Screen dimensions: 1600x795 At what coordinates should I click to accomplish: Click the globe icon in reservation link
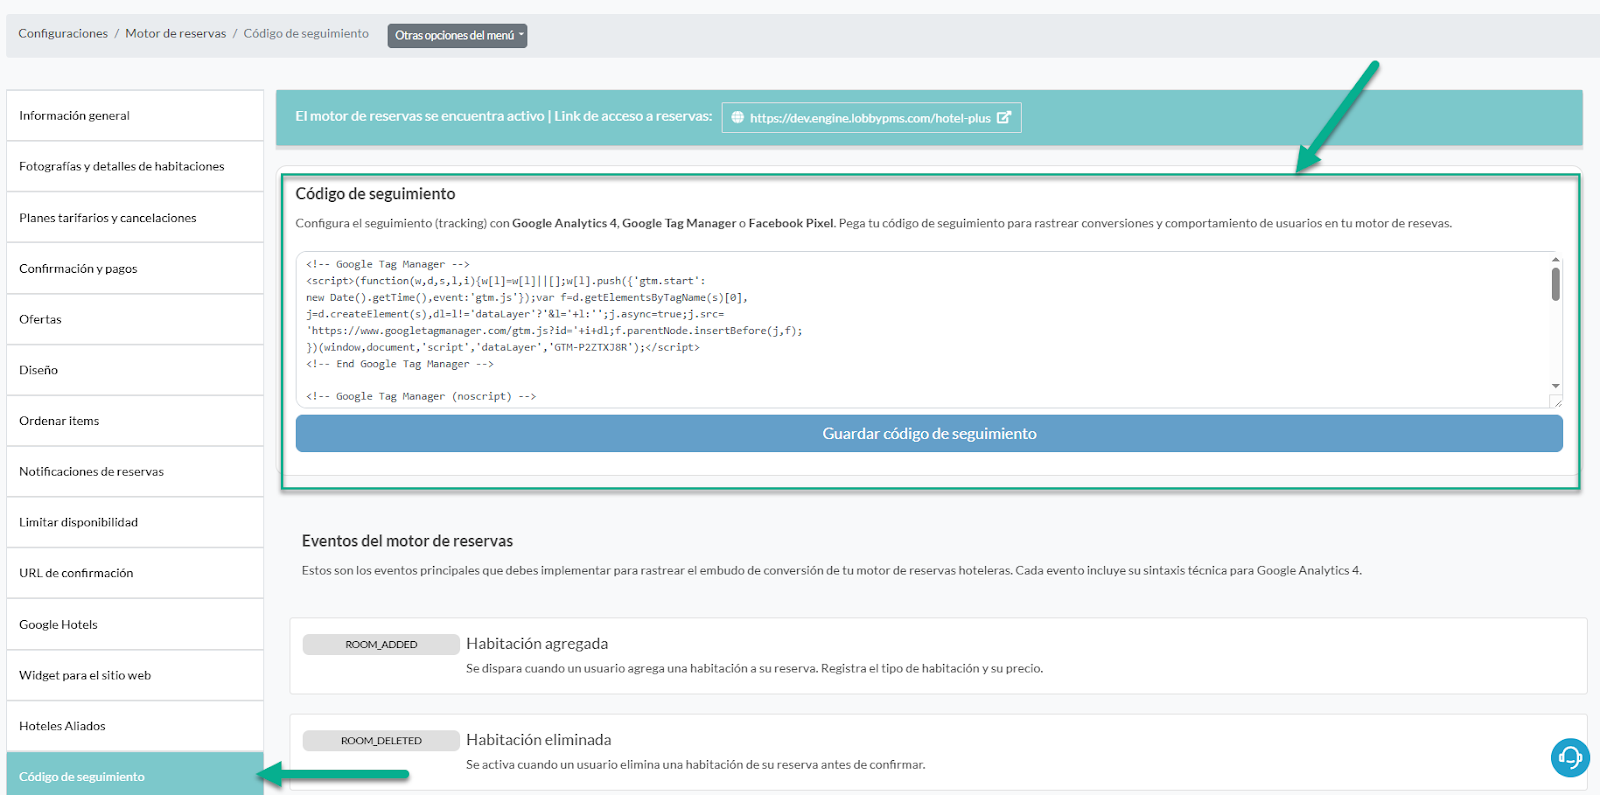(x=737, y=117)
